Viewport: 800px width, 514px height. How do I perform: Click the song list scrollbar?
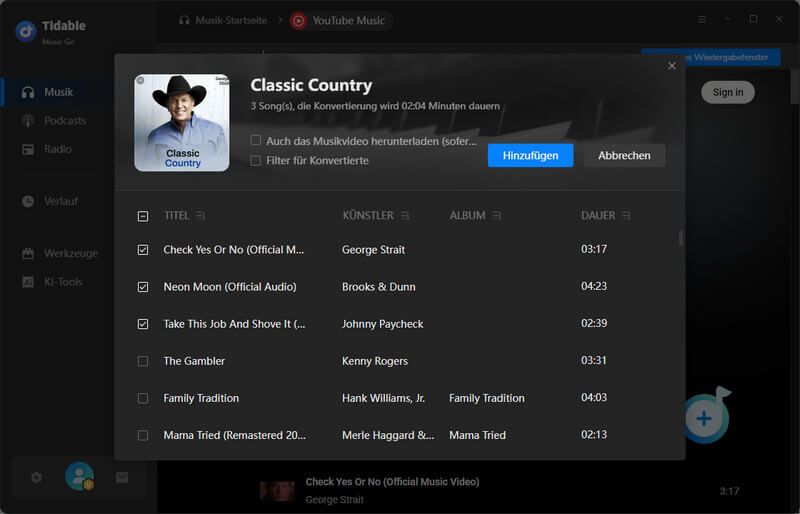pos(681,238)
